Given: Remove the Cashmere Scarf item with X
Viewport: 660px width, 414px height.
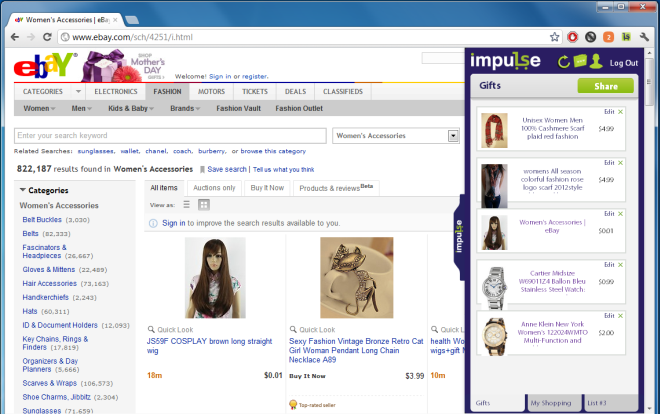Looking at the screenshot, I should coord(620,112).
